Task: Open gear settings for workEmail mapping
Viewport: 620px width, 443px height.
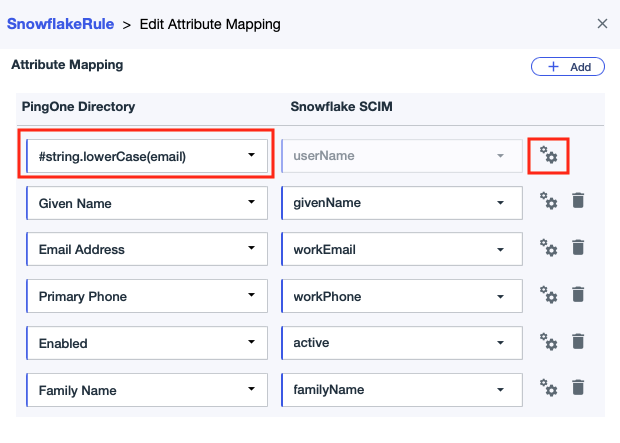Action: tap(548, 248)
